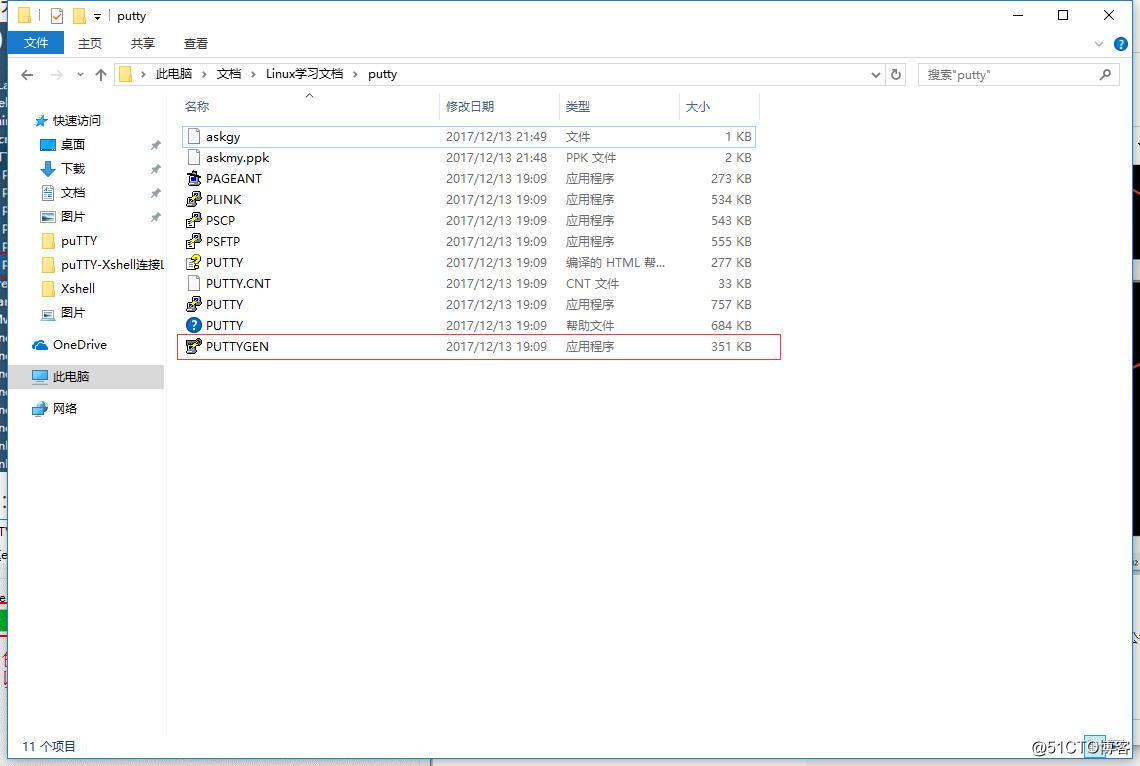The height and width of the screenshot is (766, 1140).
Task: Select the askmy.ppk file icon
Action: [193, 158]
